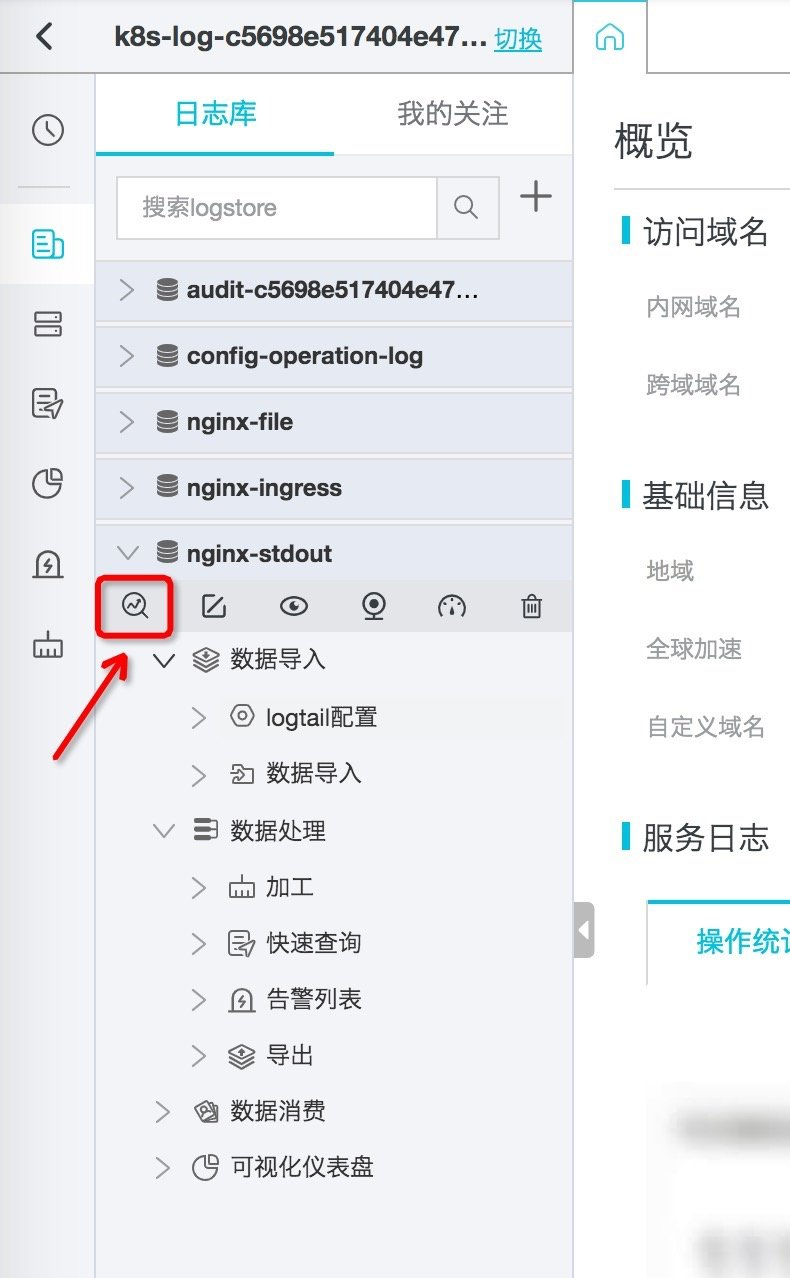Open the pie chart dashboard sidebar icon
Viewport: 790px width, 1278px height.
(x=48, y=484)
